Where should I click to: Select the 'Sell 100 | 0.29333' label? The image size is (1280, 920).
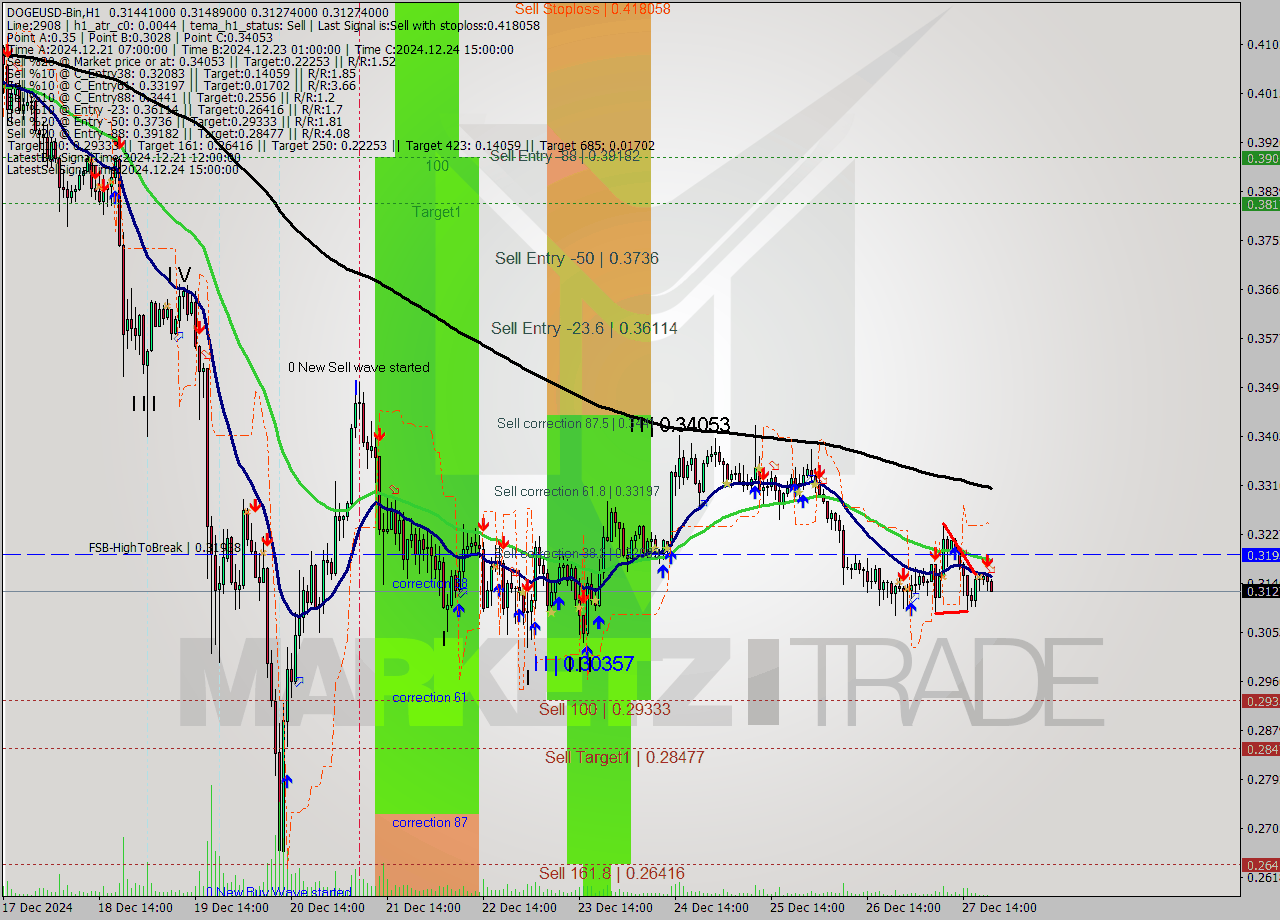coord(605,709)
